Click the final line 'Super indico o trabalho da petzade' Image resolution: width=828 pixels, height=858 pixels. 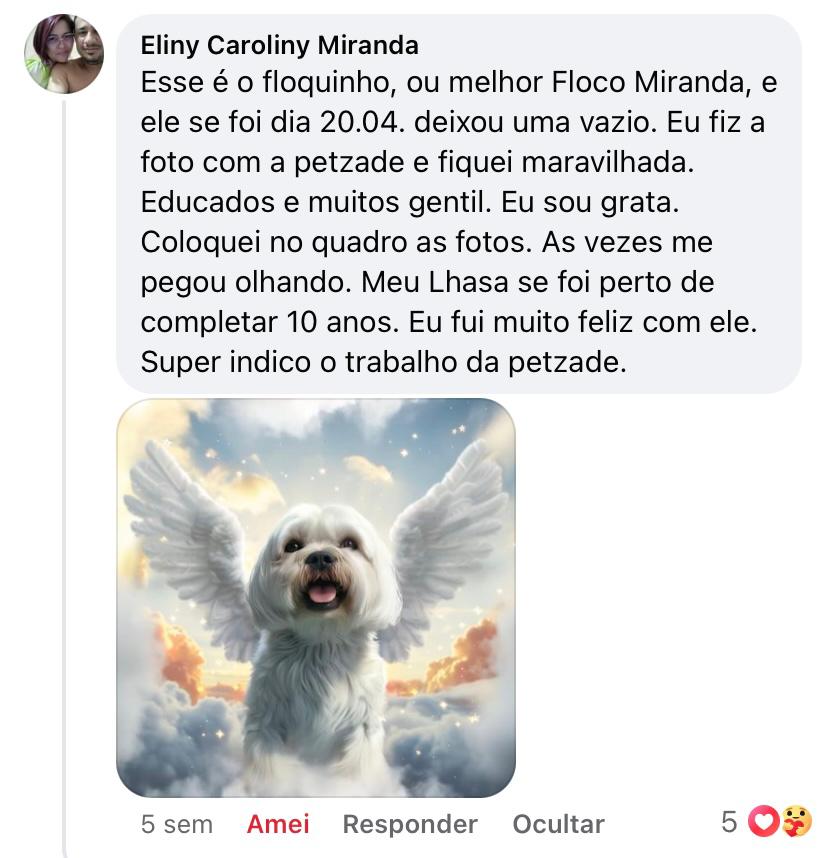click(384, 362)
